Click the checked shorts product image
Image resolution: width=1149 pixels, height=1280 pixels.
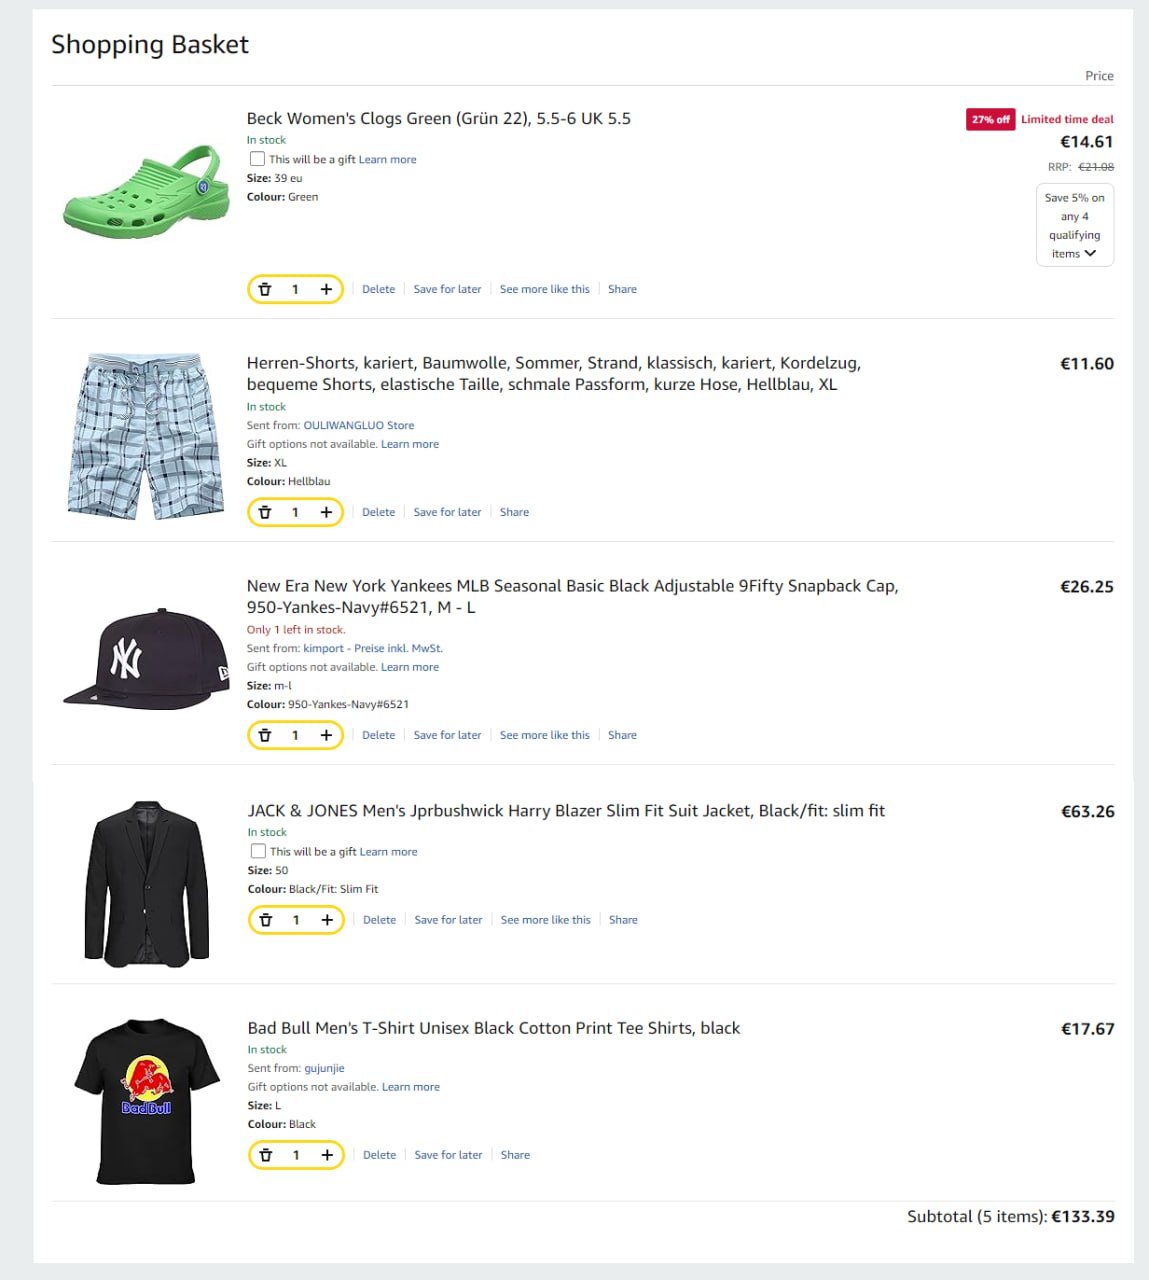146,435
